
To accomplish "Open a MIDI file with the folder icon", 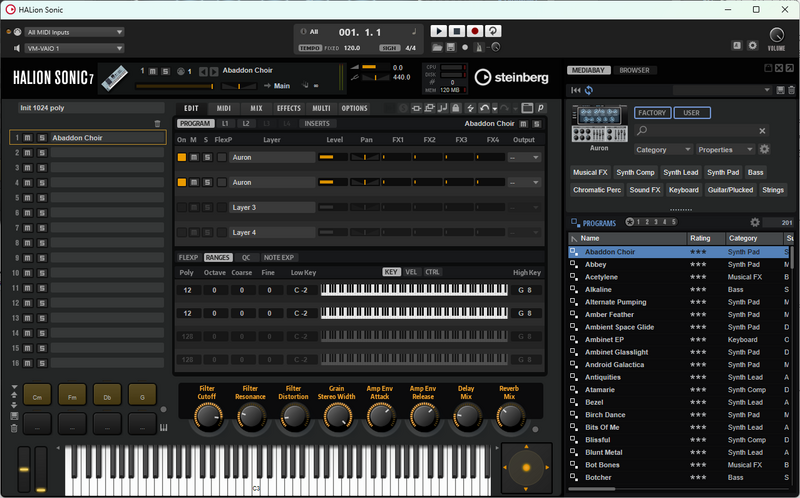I will [437, 47].
